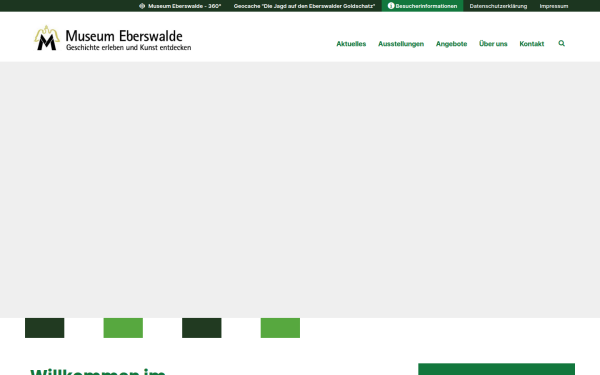Screen dimensions: 600x375
Task: Open the Angebote menu
Action: 451,44
